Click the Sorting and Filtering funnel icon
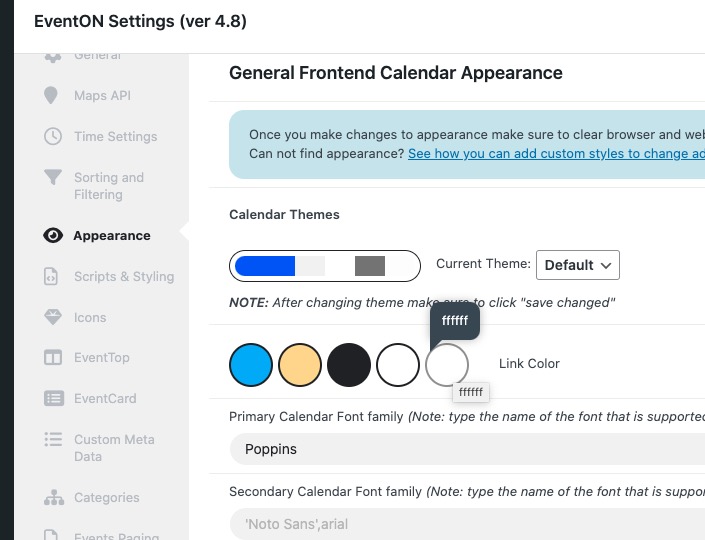Screen dimensions: 705x540 53,177
